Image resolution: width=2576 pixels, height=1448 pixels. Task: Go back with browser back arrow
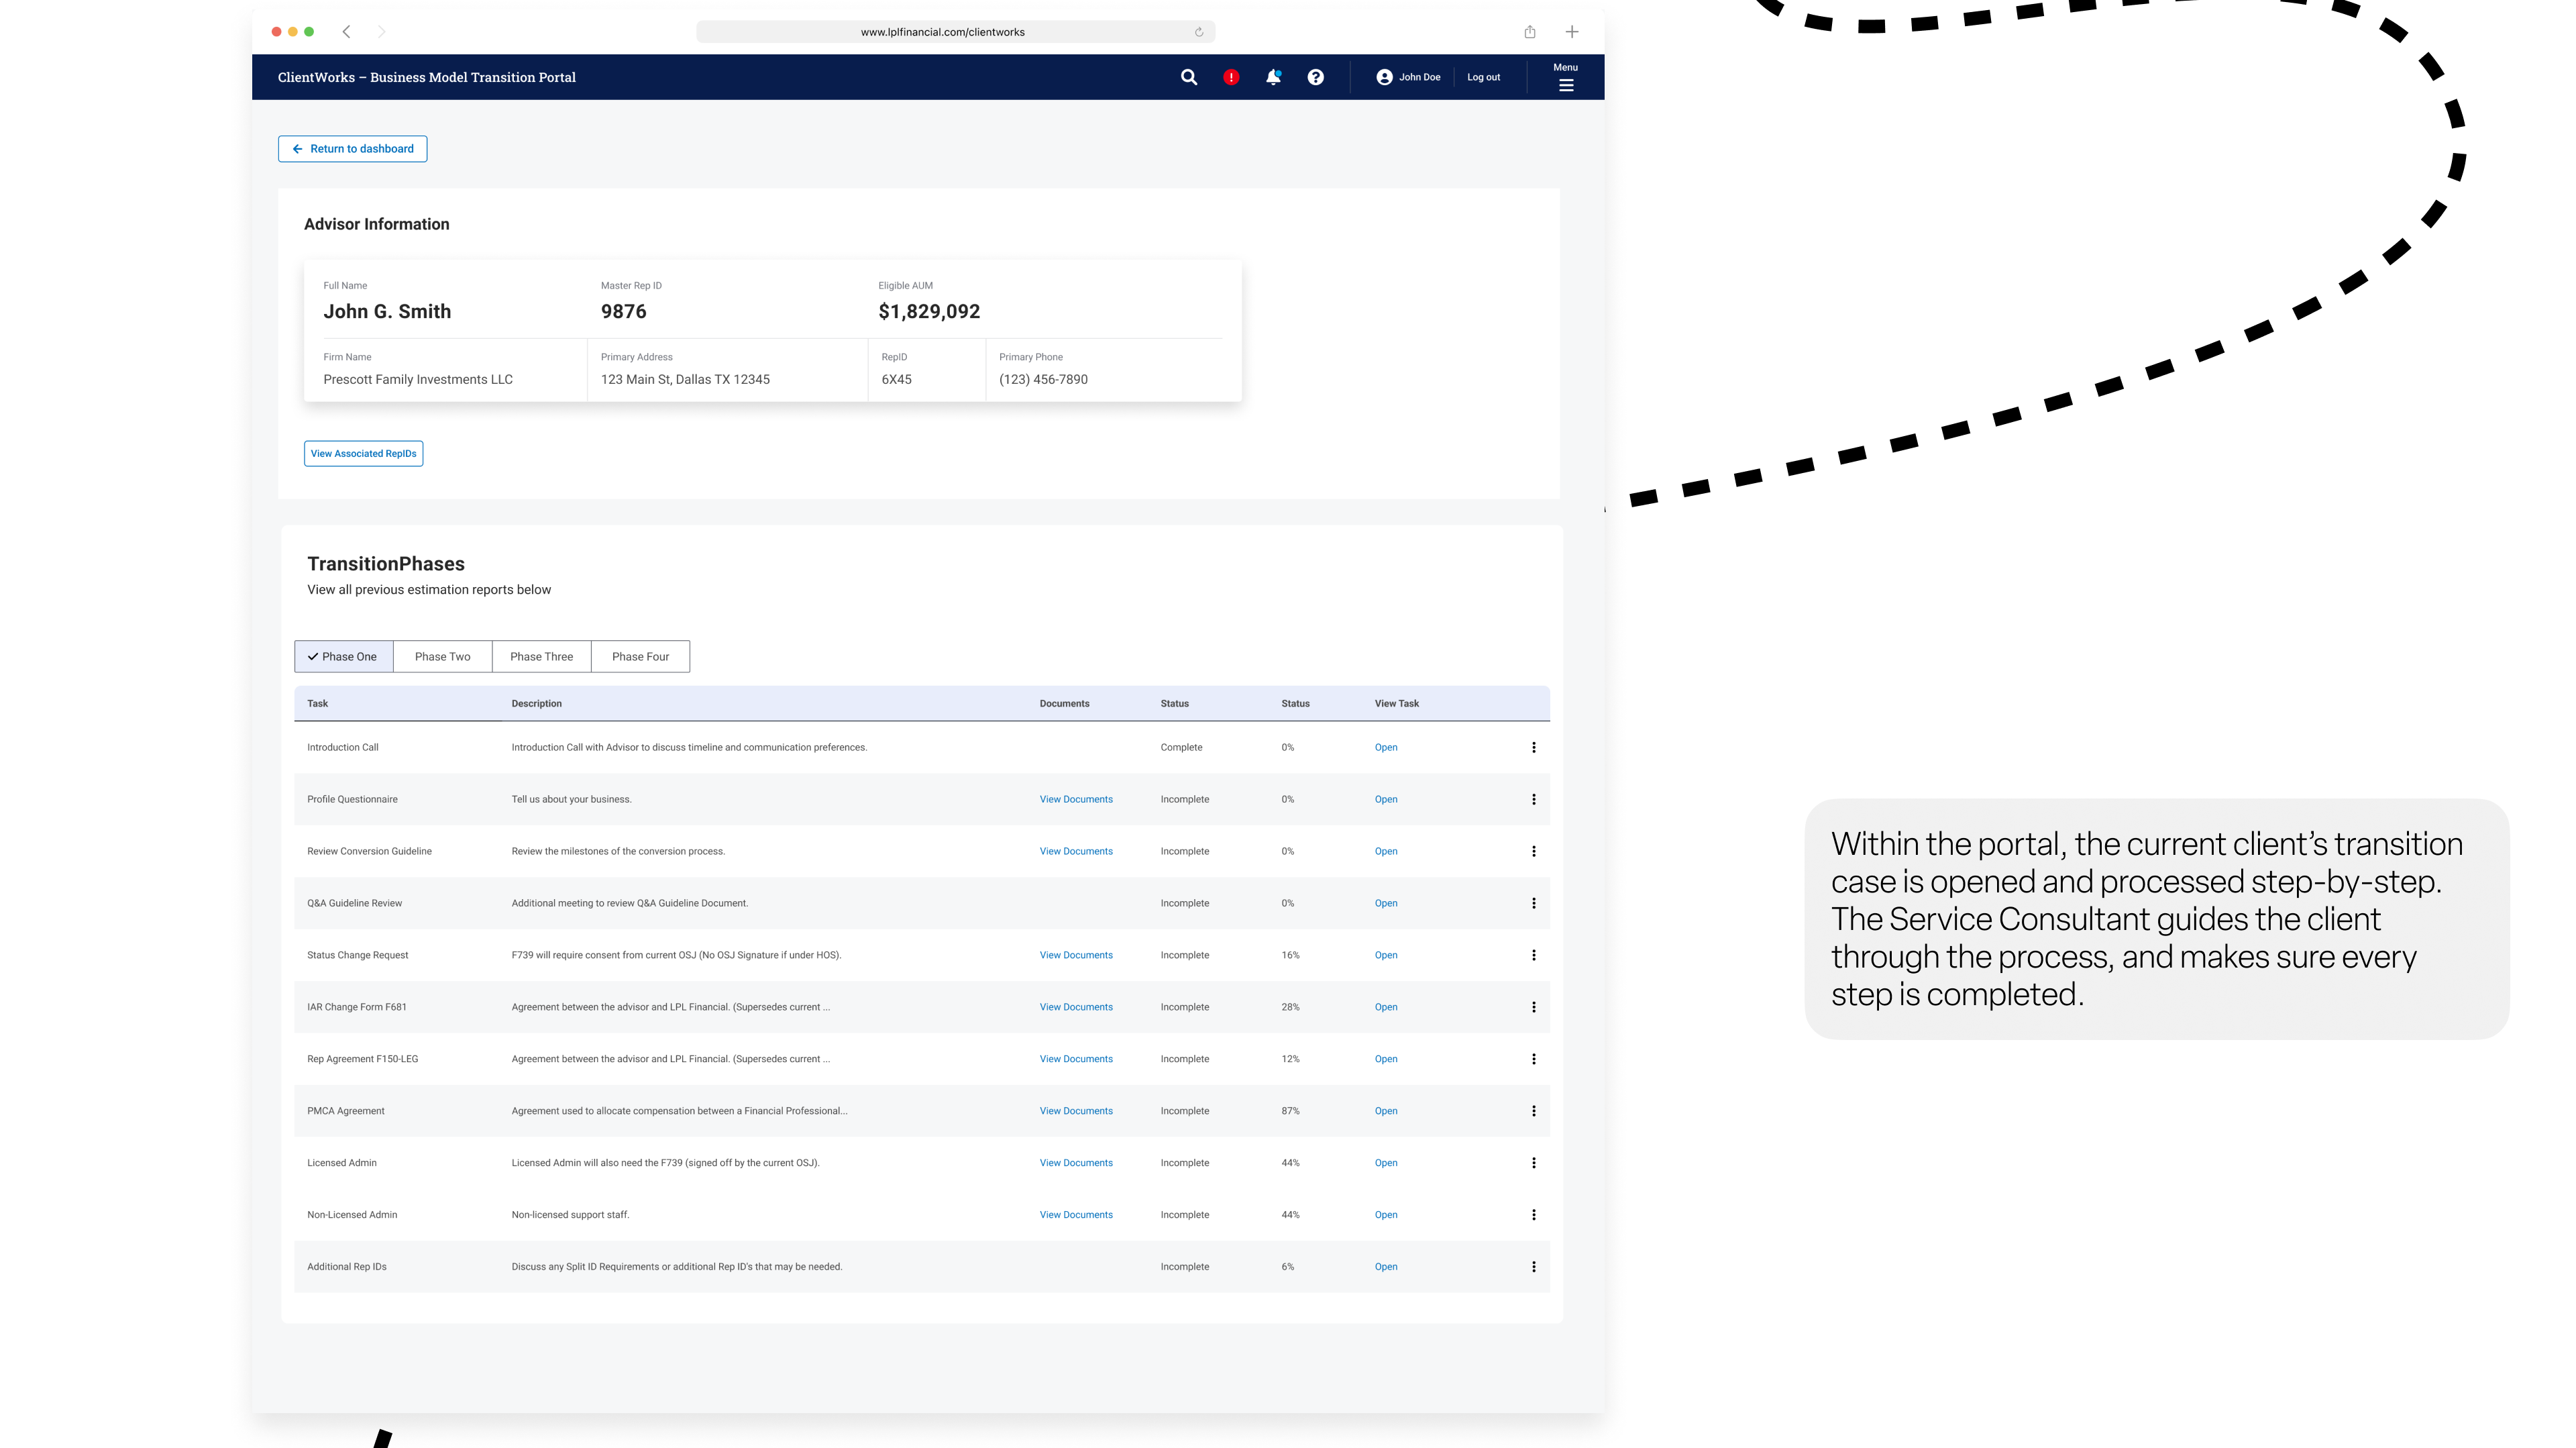tap(346, 32)
